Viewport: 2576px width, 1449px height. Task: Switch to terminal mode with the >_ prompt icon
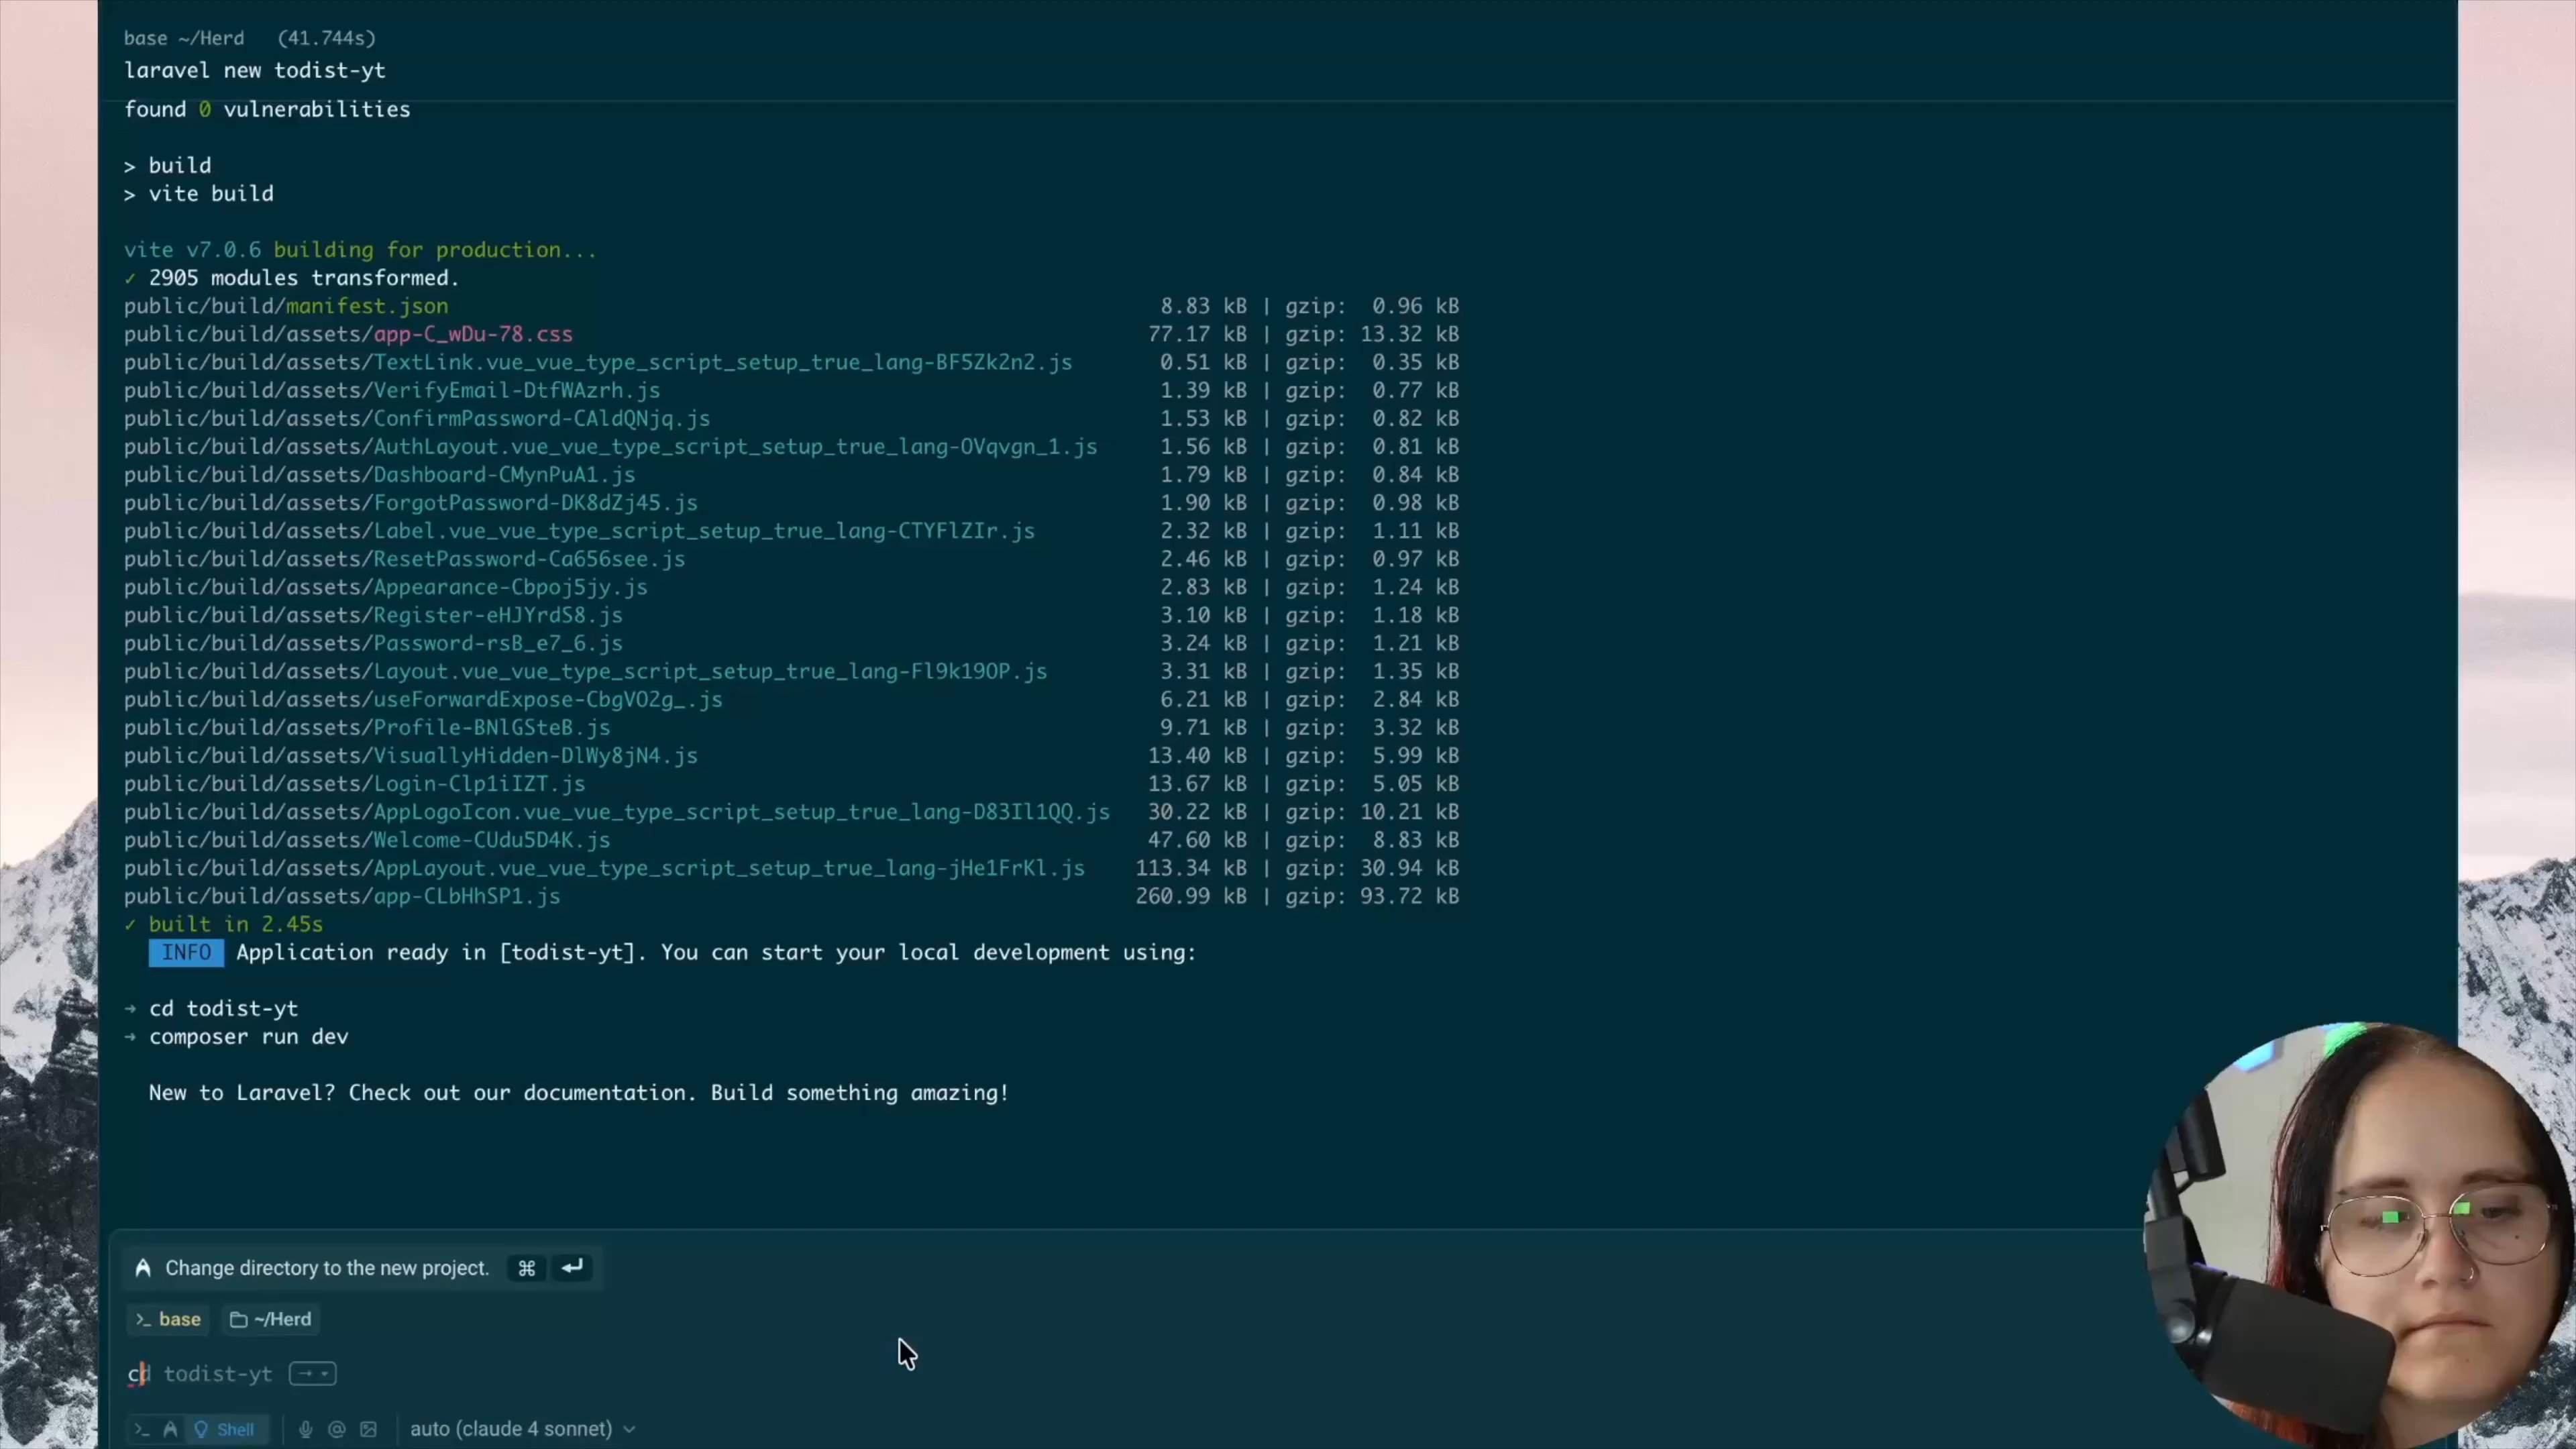click(x=143, y=1428)
